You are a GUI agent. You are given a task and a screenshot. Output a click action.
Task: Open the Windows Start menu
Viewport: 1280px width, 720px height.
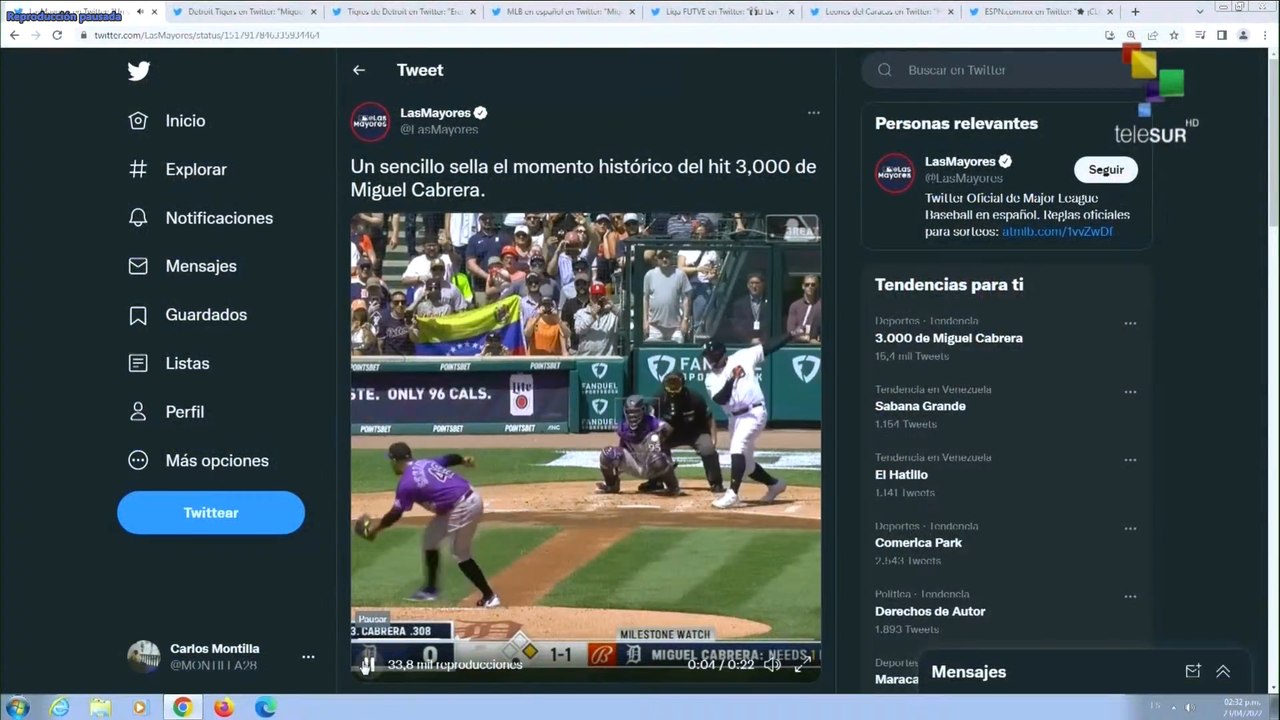(17, 708)
